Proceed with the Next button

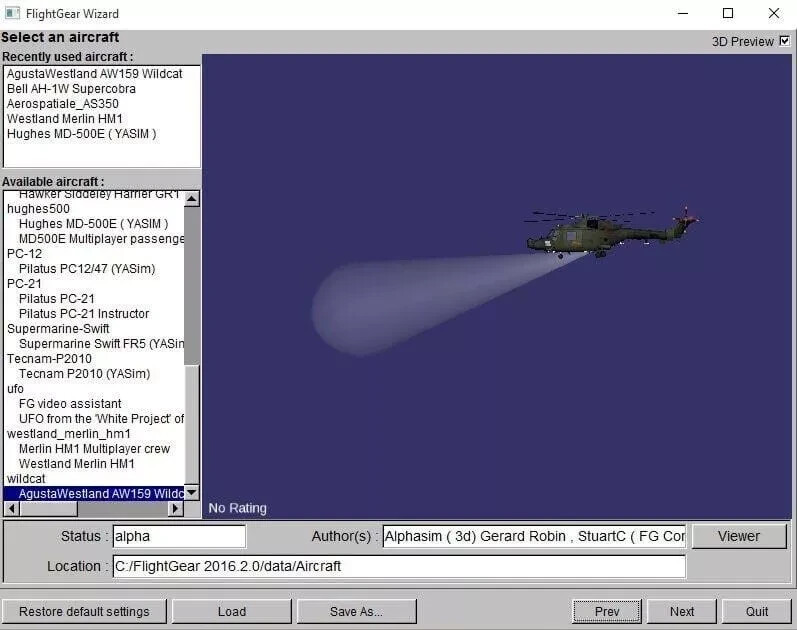point(682,611)
